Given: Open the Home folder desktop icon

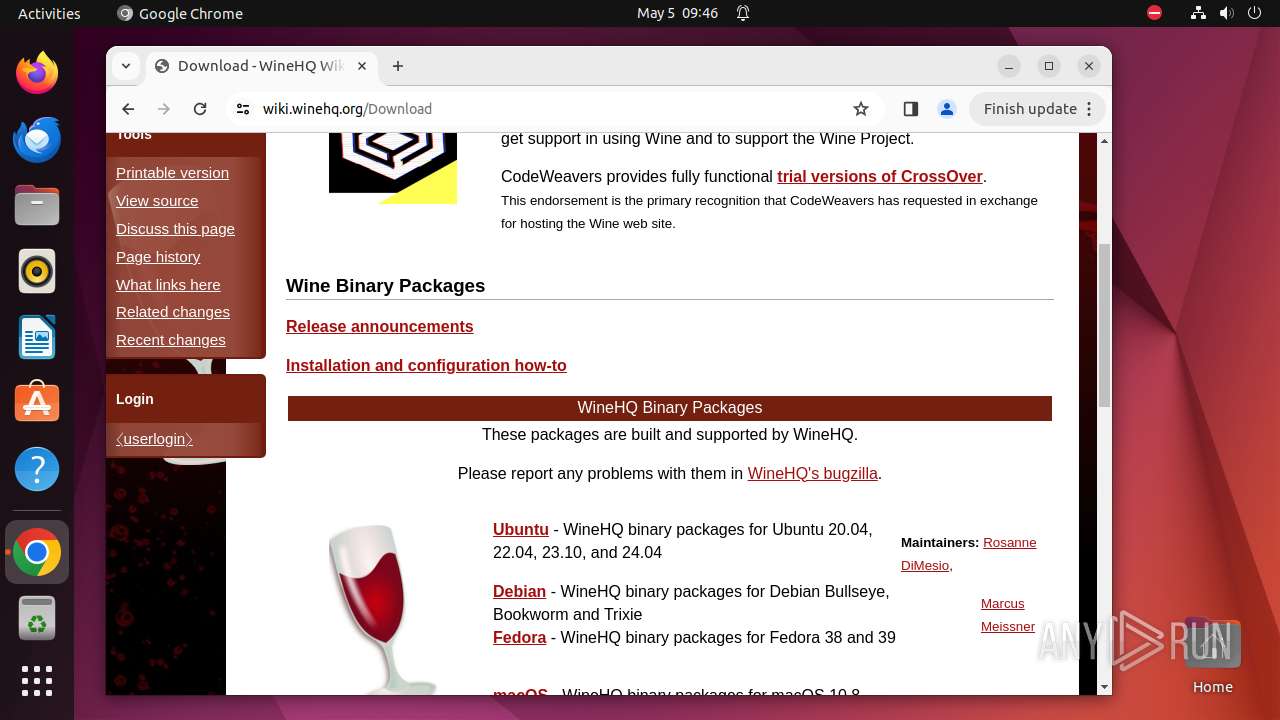Looking at the screenshot, I should 1212,658.
